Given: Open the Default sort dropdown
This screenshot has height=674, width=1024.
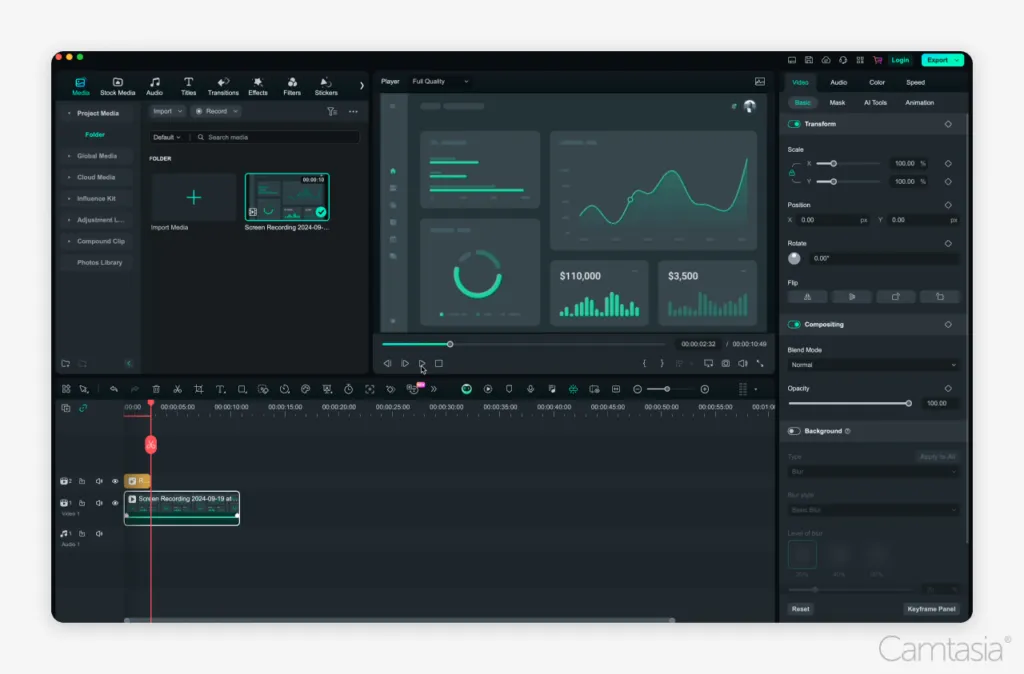Looking at the screenshot, I should pyautogui.click(x=167, y=137).
